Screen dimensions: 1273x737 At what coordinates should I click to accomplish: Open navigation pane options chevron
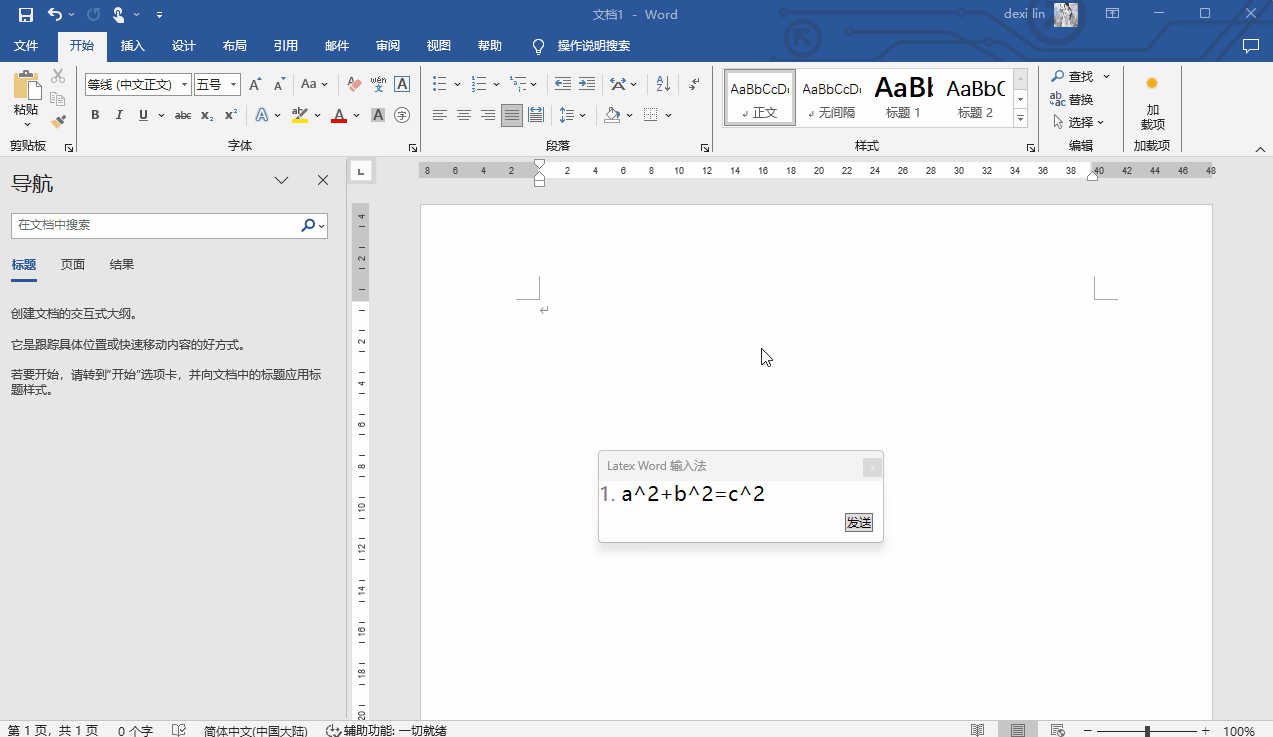[282, 181]
